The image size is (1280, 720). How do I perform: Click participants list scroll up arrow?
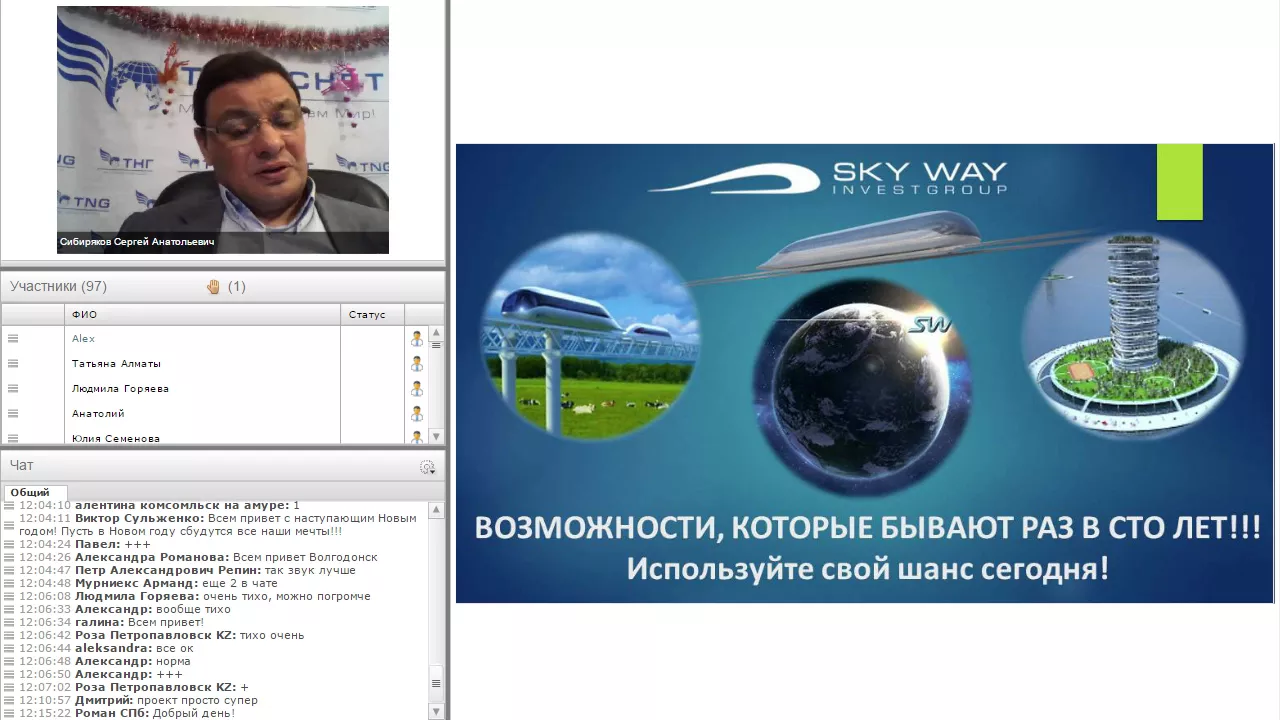pyautogui.click(x=436, y=333)
